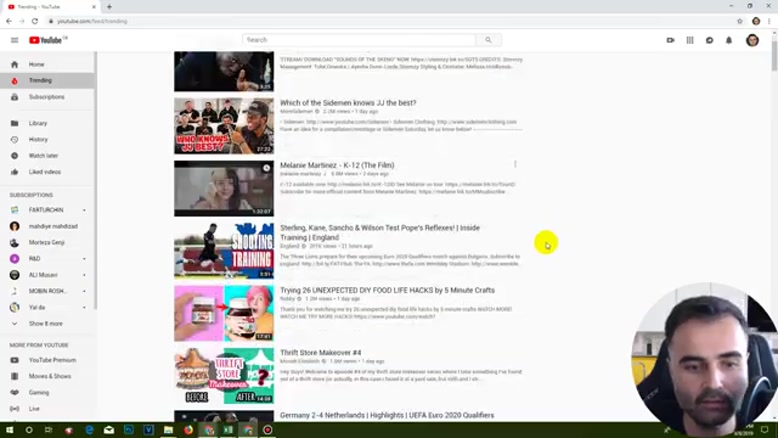Reload the page
The height and width of the screenshot is (438, 778).
(x=35, y=21)
